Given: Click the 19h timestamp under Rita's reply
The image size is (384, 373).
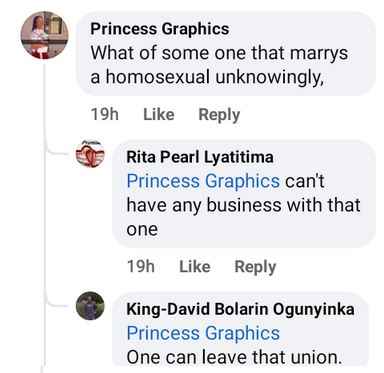Looking at the screenshot, I should point(140,266).
